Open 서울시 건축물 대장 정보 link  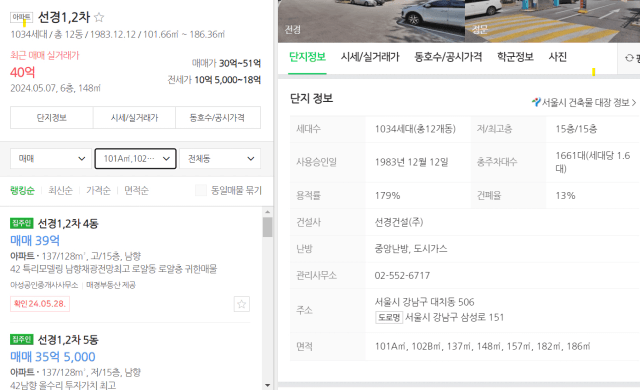pyautogui.click(x=584, y=102)
